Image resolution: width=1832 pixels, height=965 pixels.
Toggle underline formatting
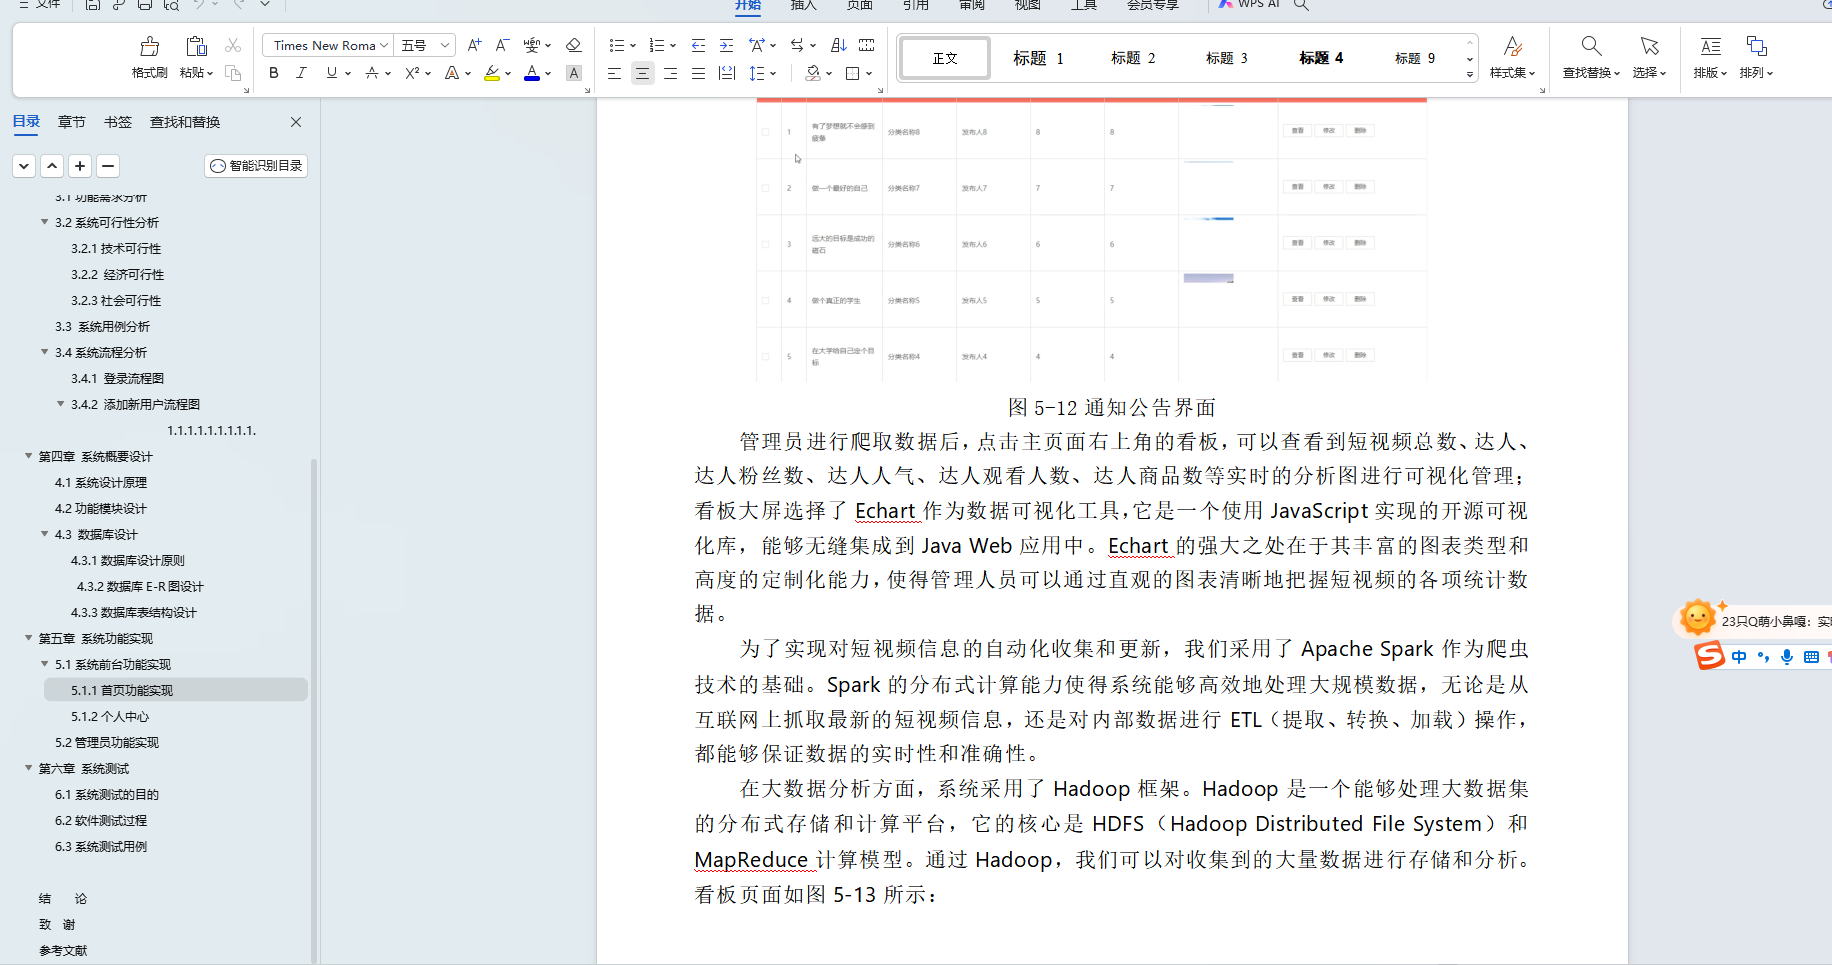[331, 73]
